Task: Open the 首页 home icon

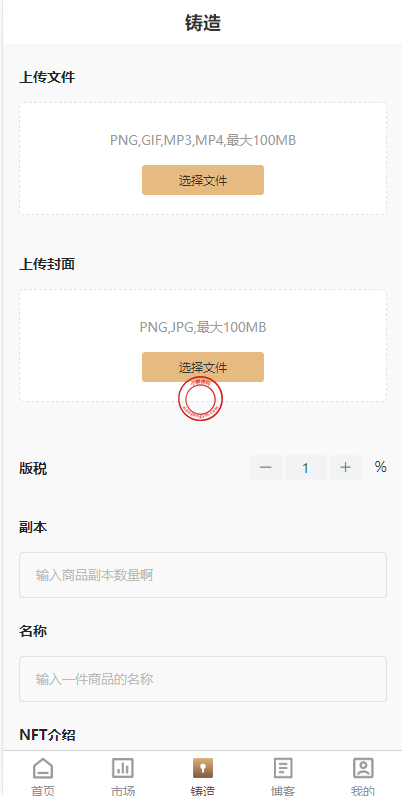Action: click(43, 768)
